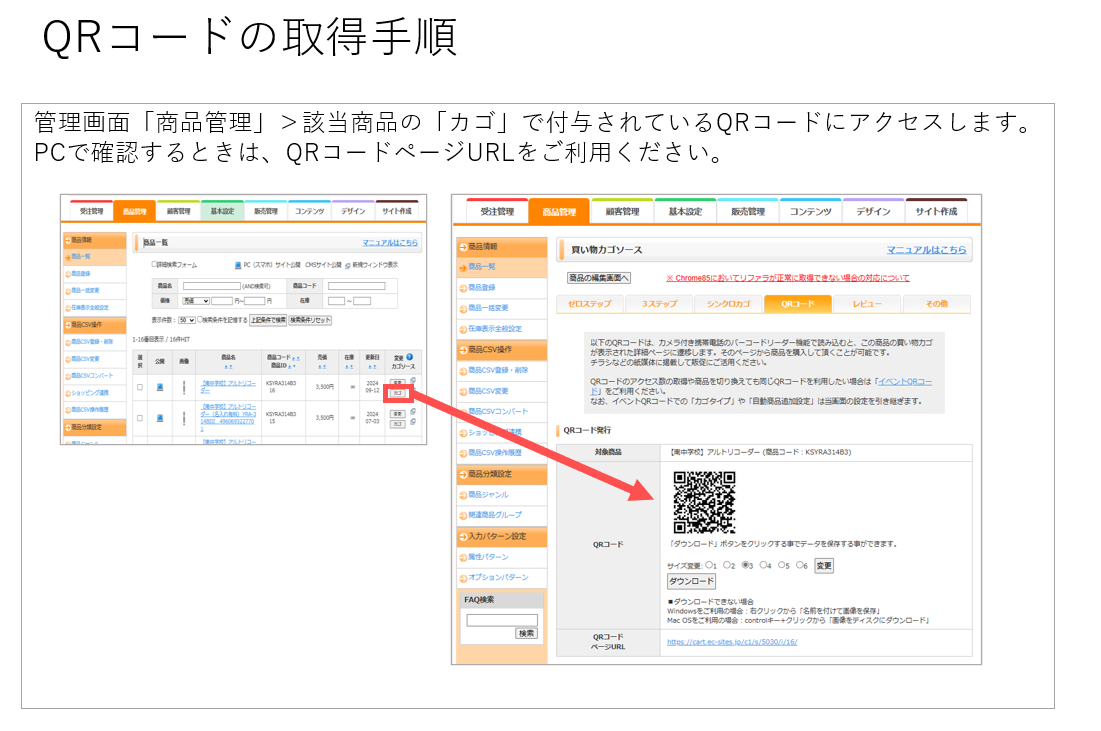Open 商品CSV変更 in the right sidebar

[488, 391]
